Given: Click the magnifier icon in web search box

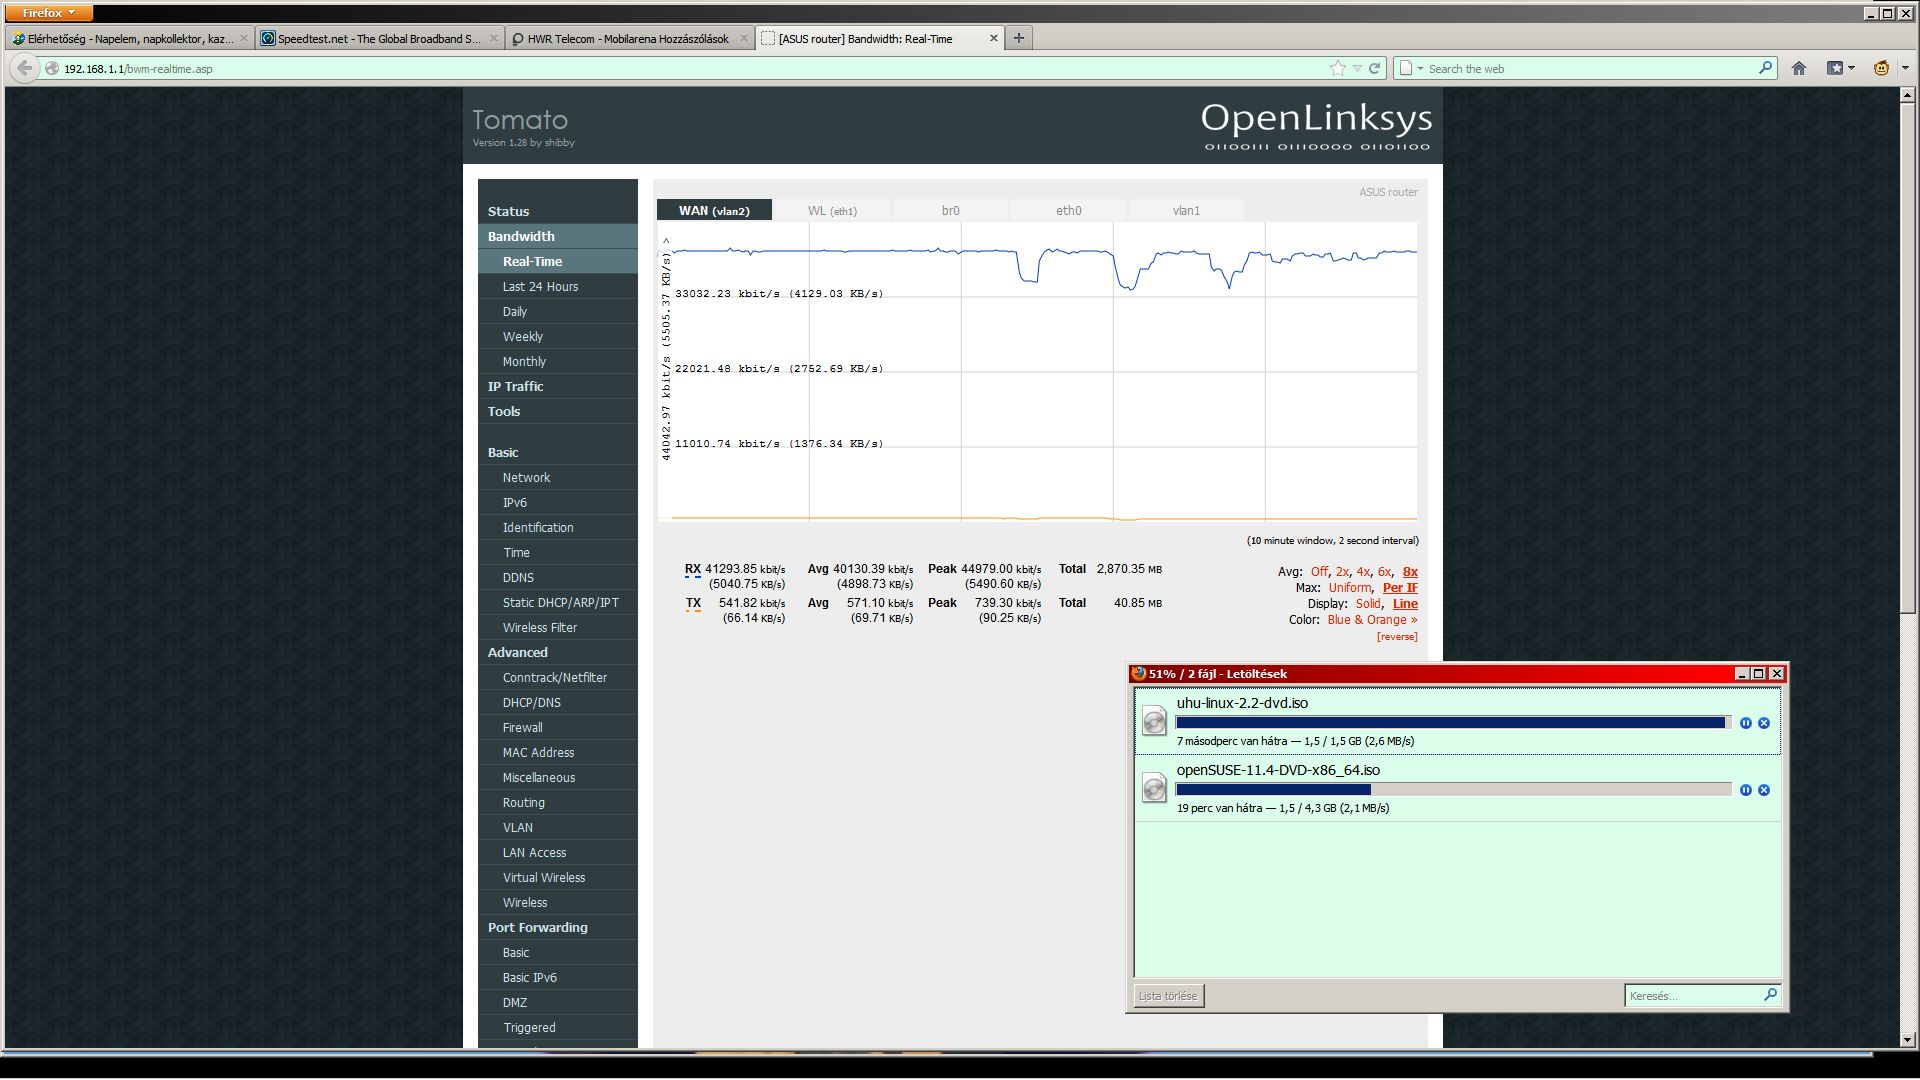Looking at the screenshot, I should [x=1765, y=68].
